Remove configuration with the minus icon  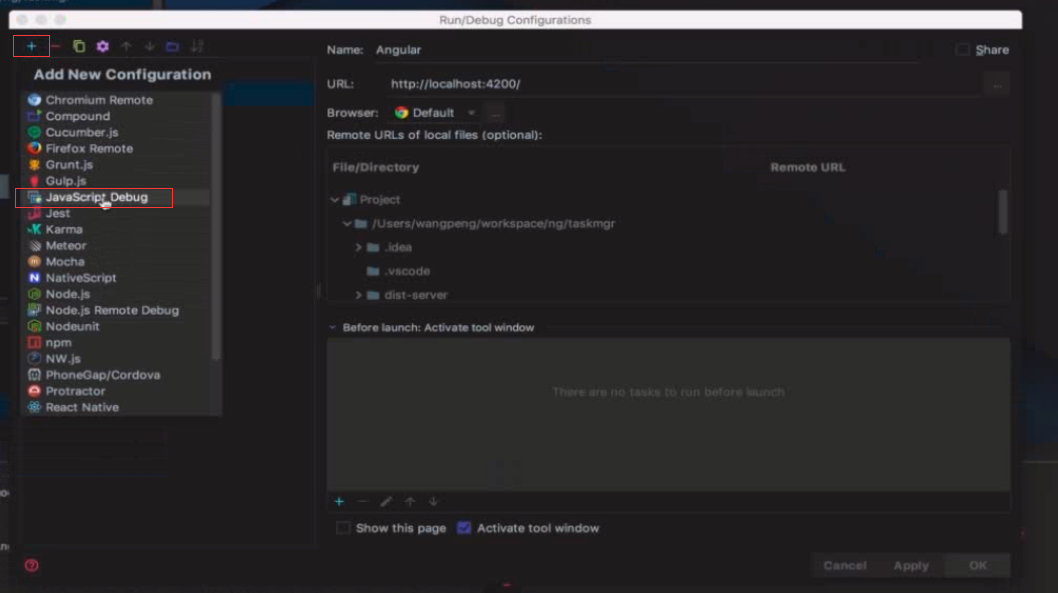55,47
